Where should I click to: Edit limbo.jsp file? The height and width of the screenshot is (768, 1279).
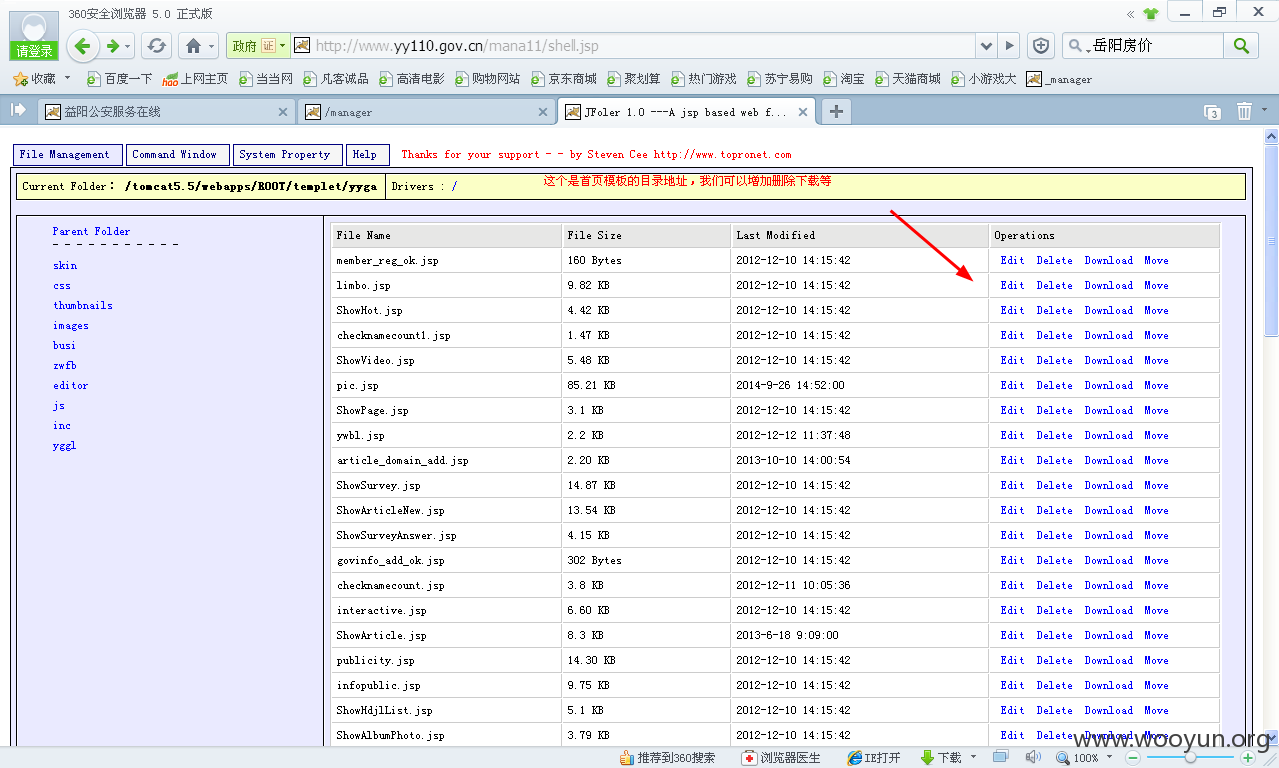(1012, 285)
